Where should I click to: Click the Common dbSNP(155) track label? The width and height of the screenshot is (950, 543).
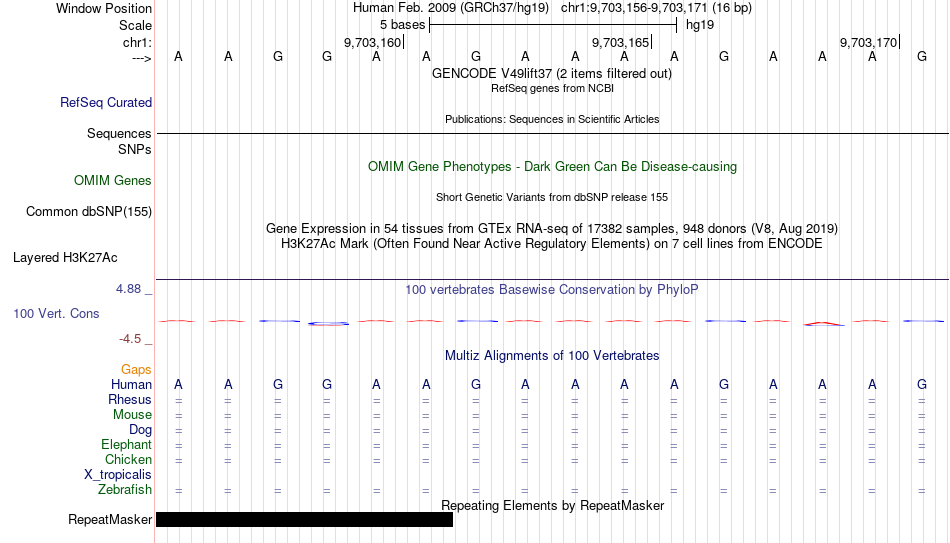(88, 212)
